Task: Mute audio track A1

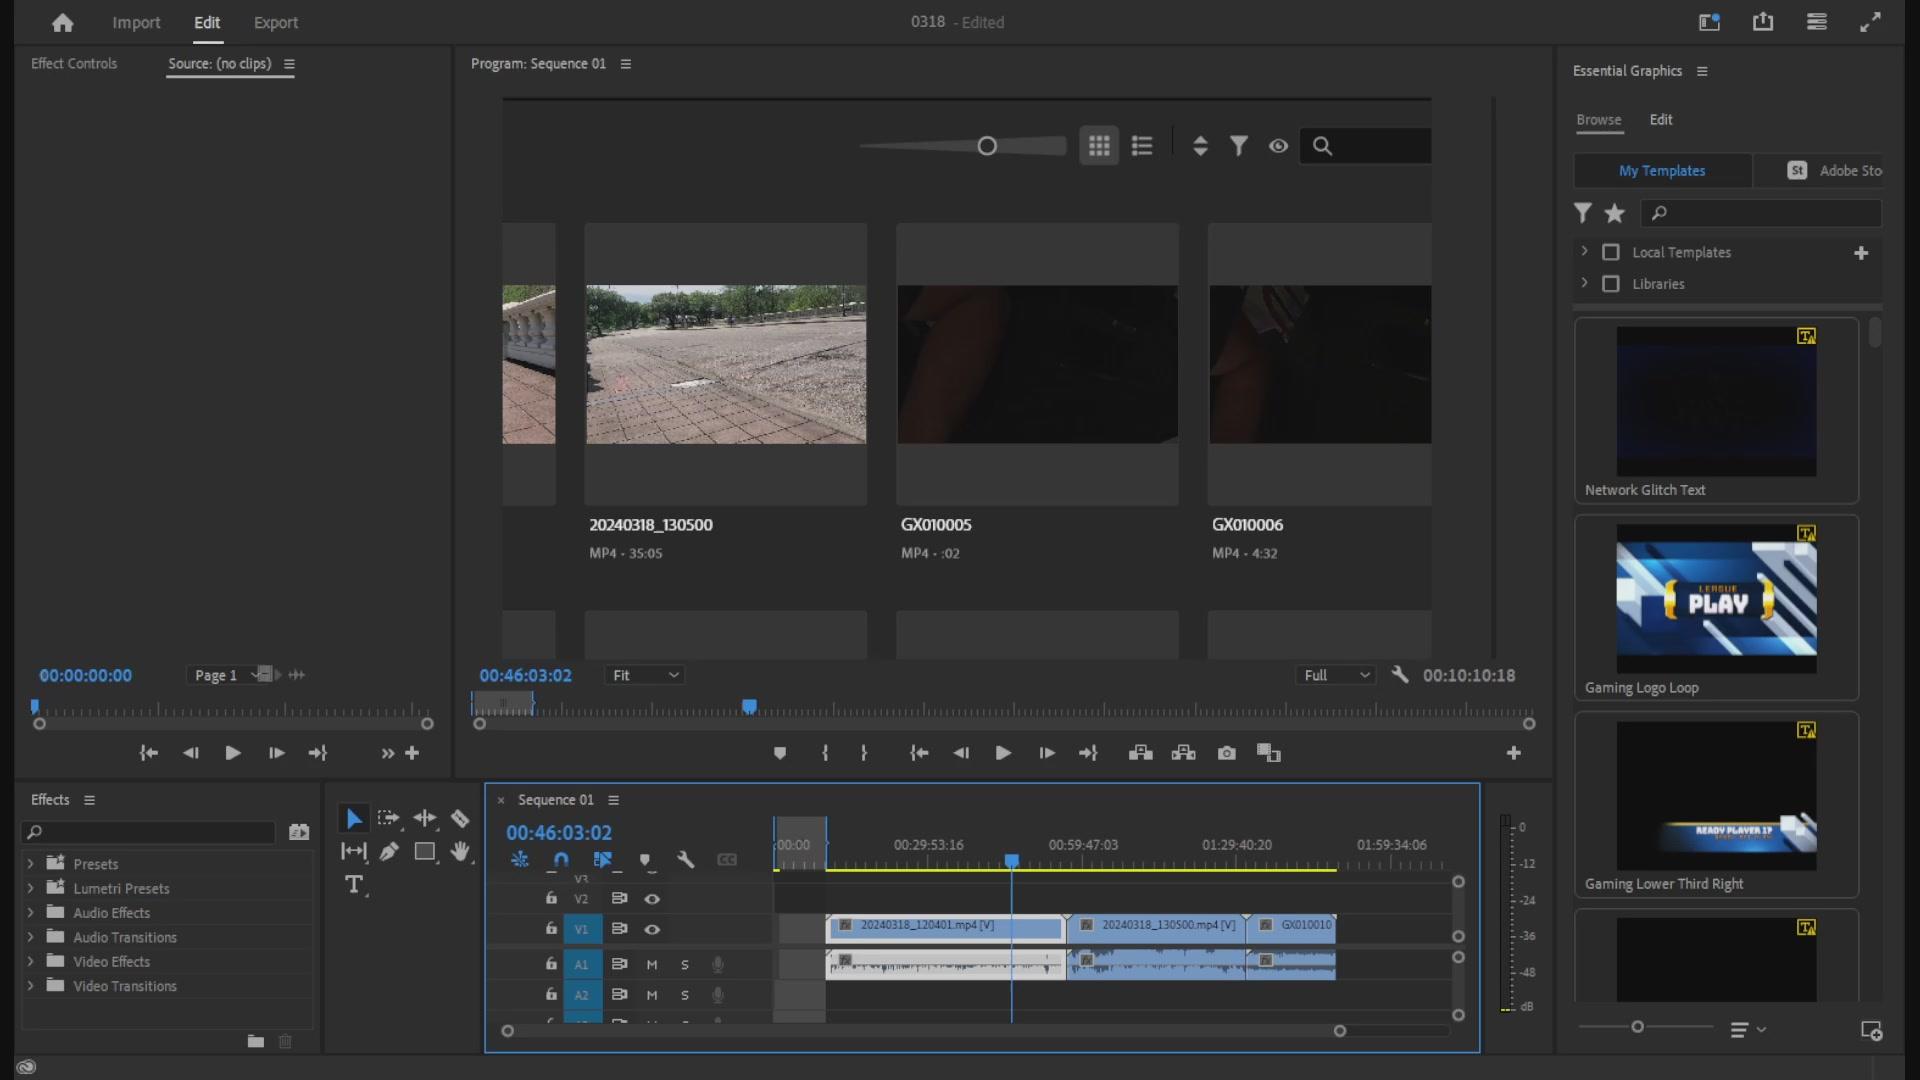Action: tap(652, 965)
